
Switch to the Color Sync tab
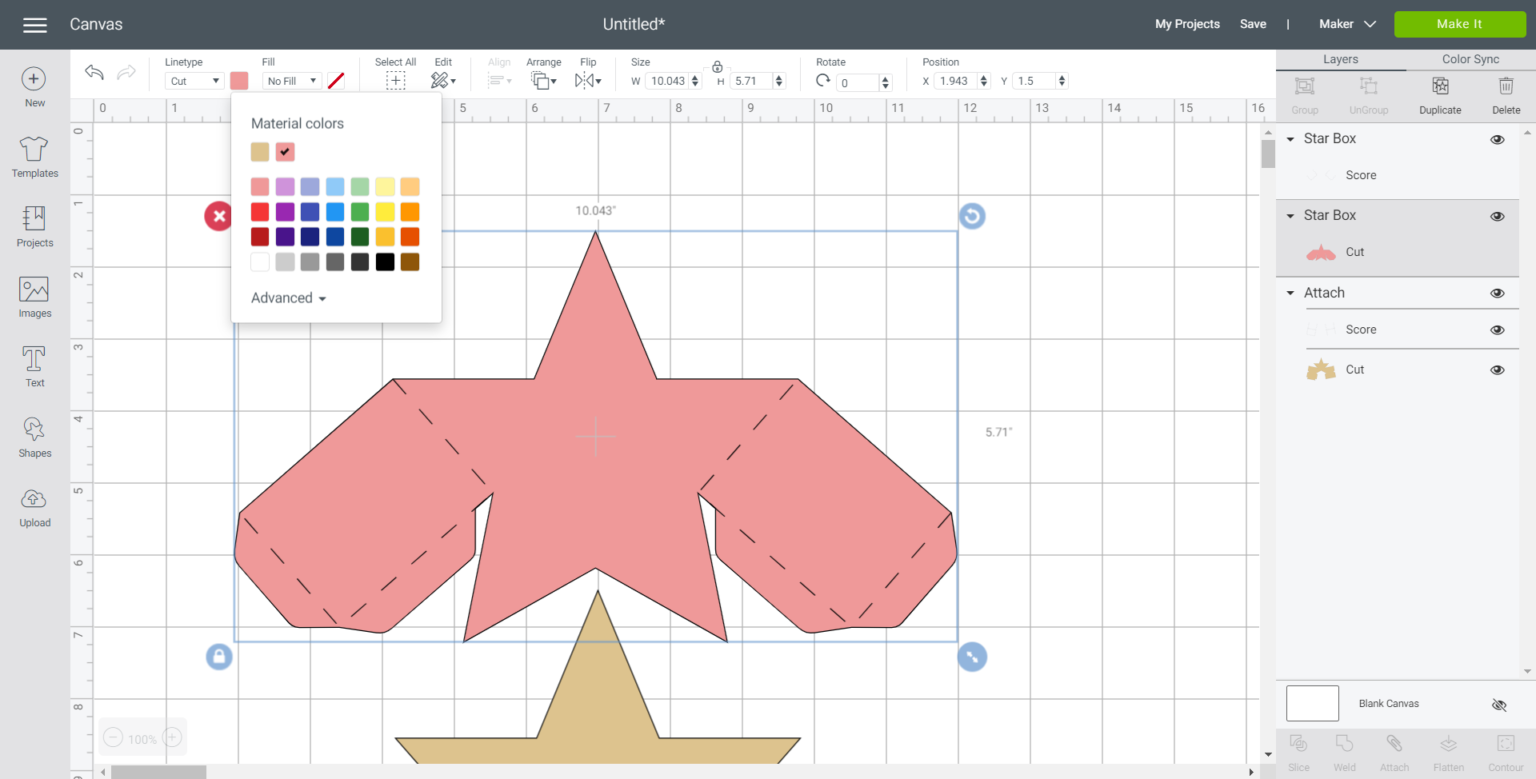pyautogui.click(x=1469, y=58)
